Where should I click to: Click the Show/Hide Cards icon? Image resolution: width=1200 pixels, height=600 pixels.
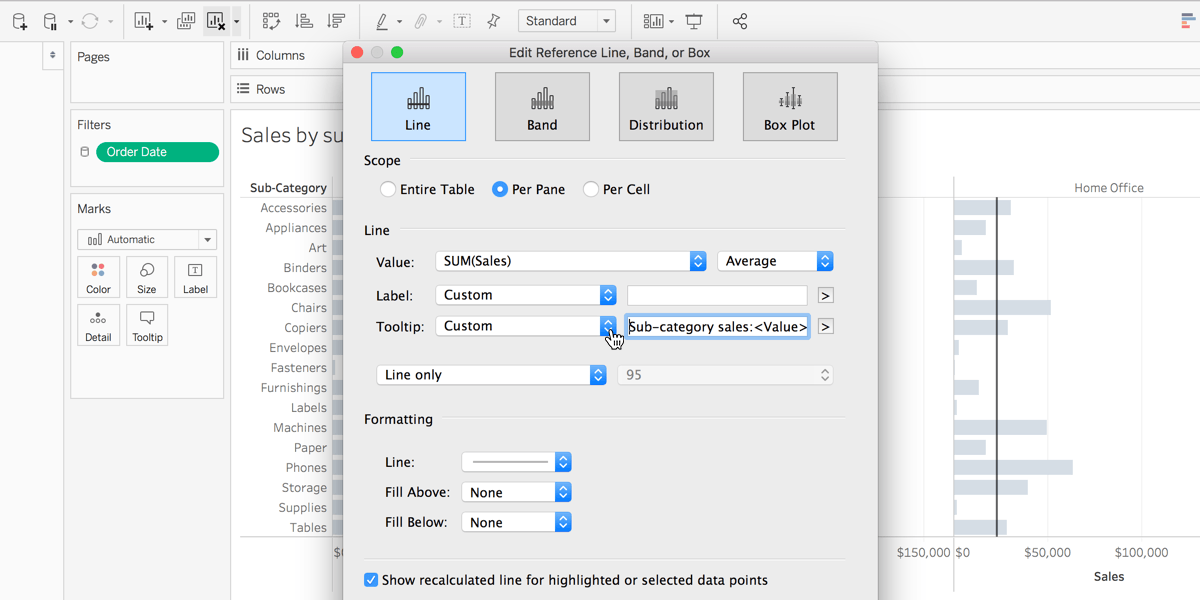coord(653,21)
